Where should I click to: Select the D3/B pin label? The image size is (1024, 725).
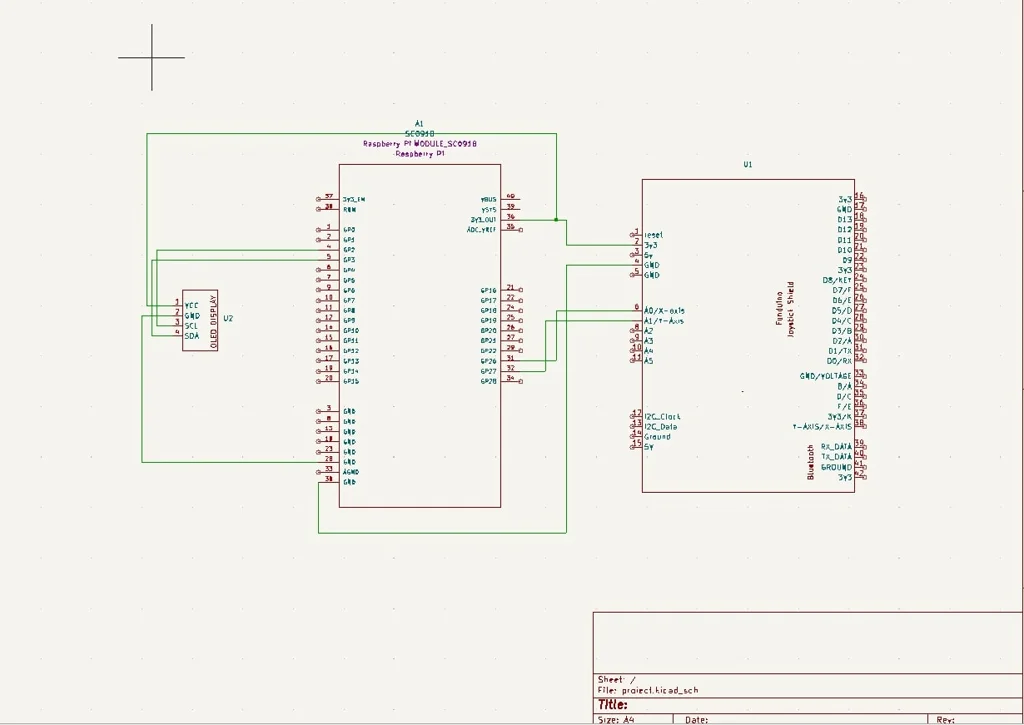coord(842,331)
